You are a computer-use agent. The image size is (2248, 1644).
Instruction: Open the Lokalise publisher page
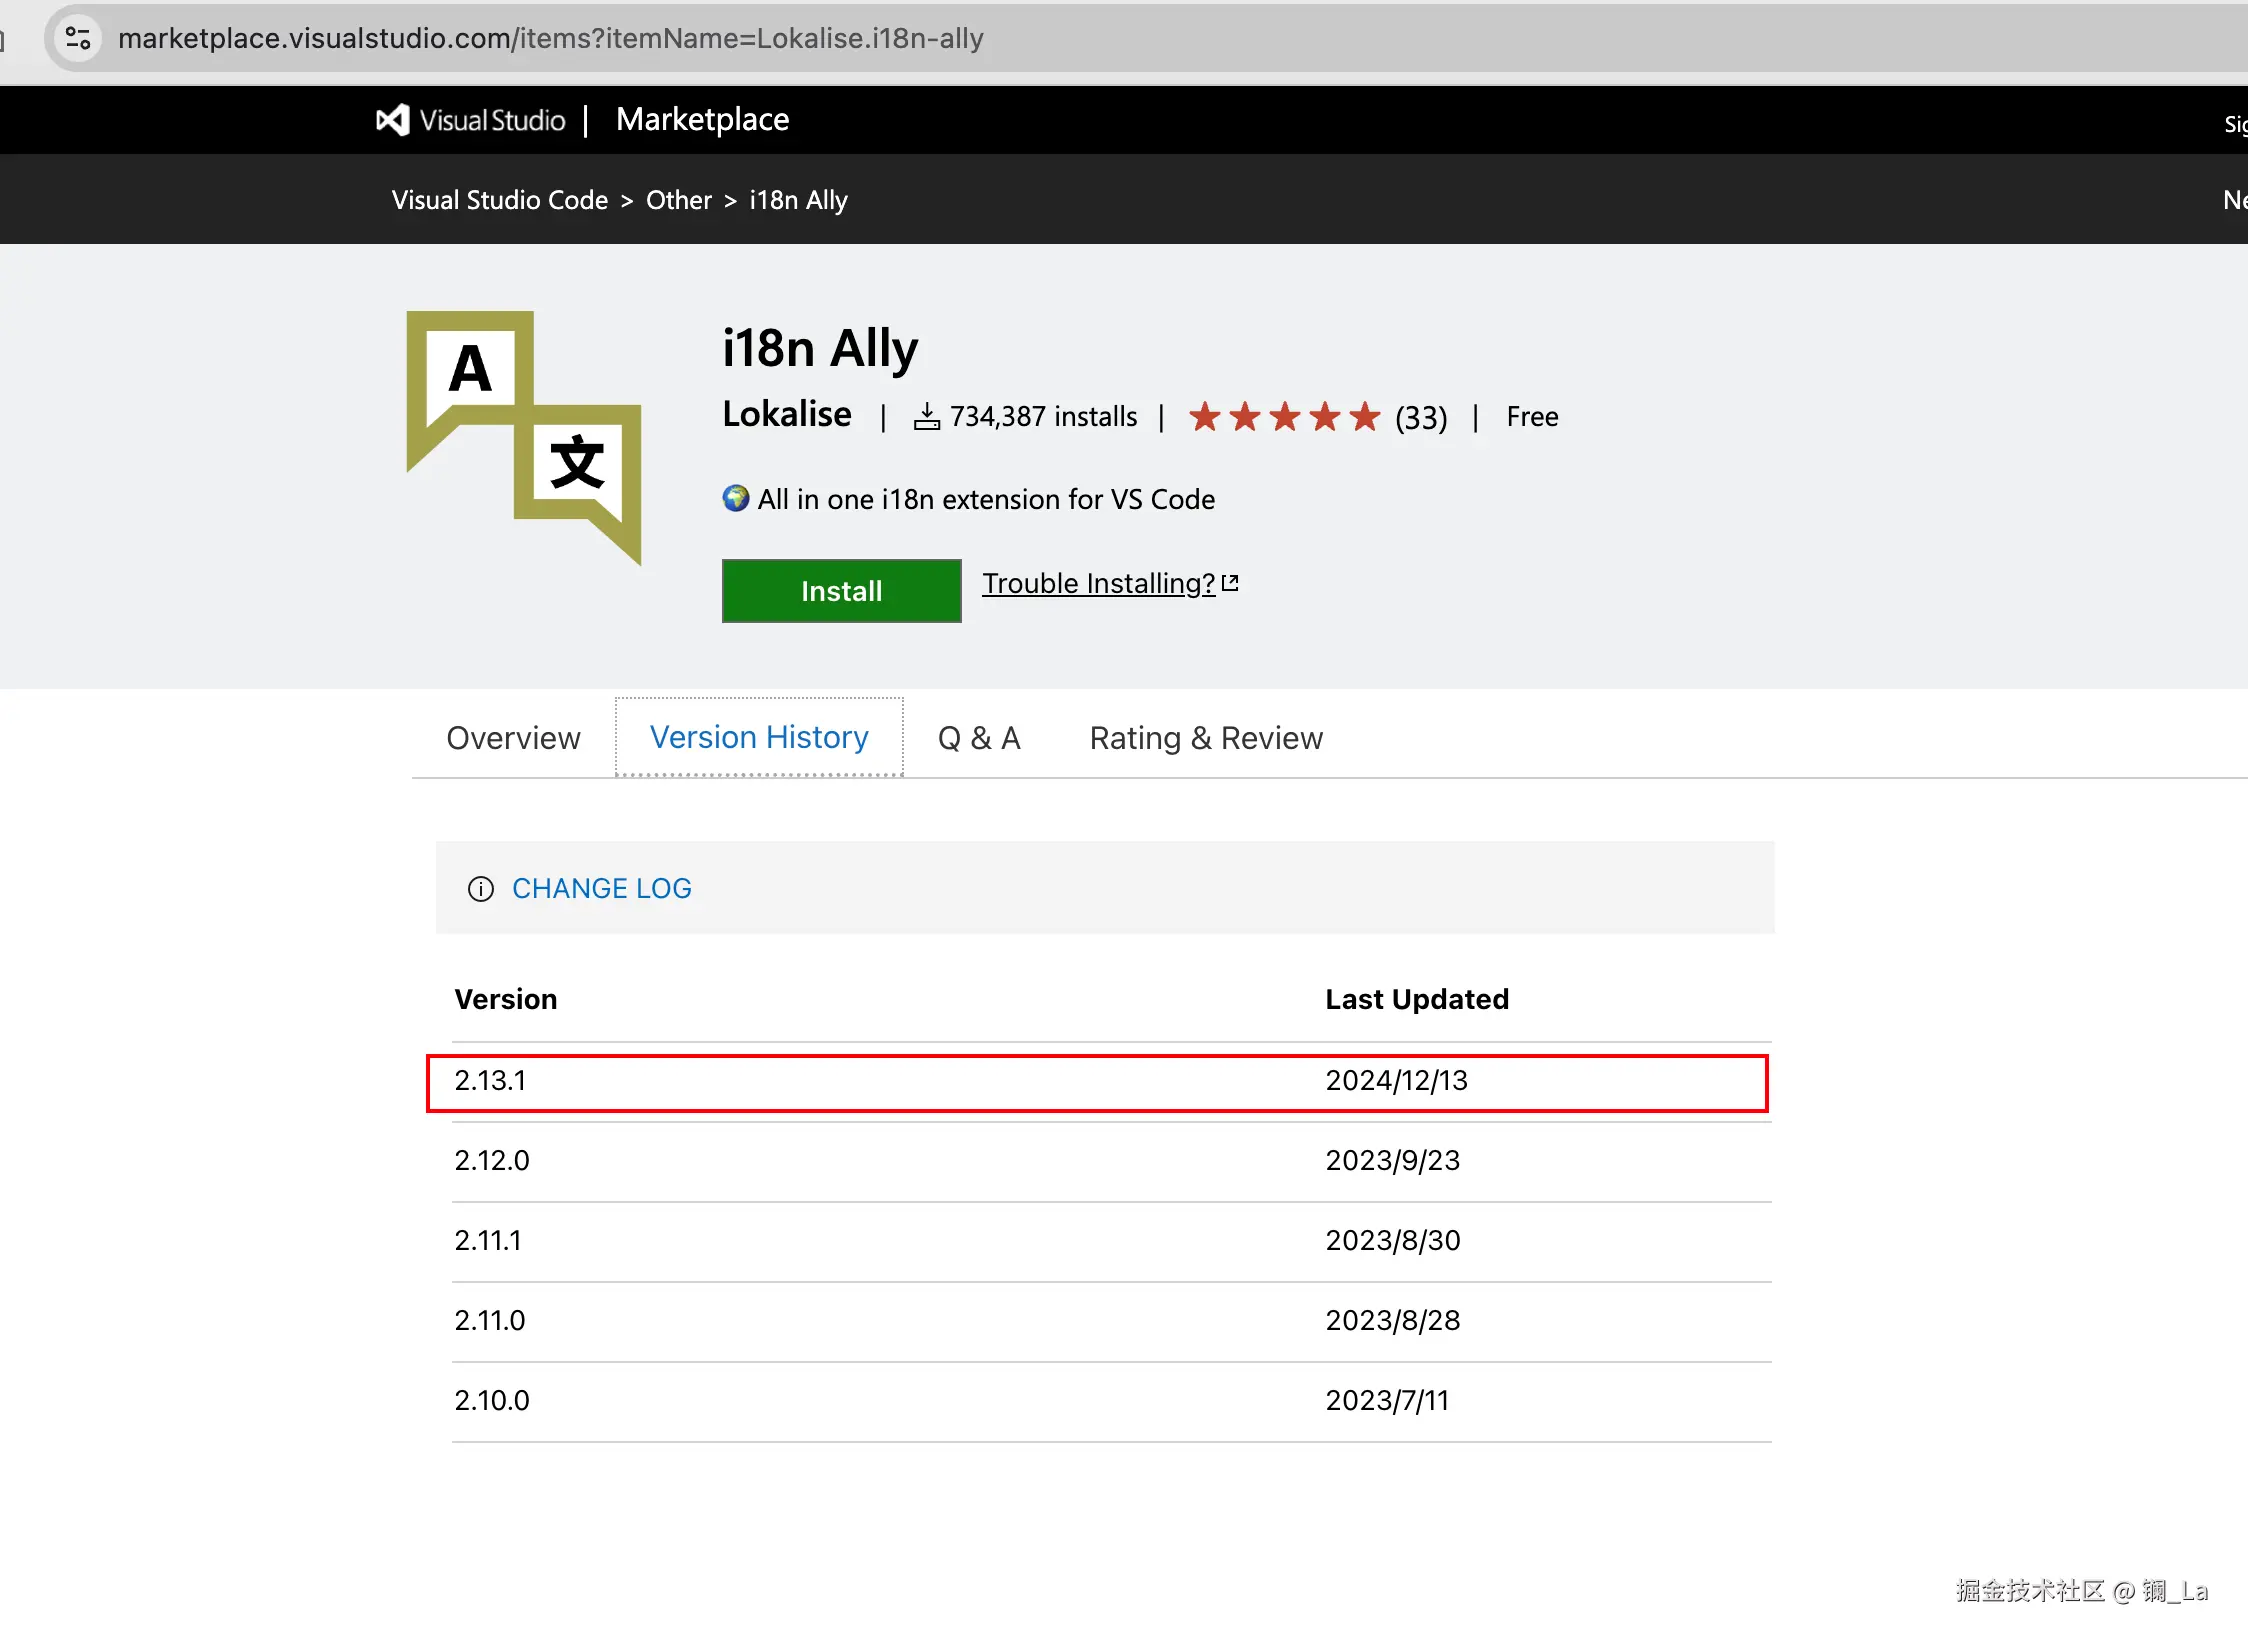click(787, 414)
